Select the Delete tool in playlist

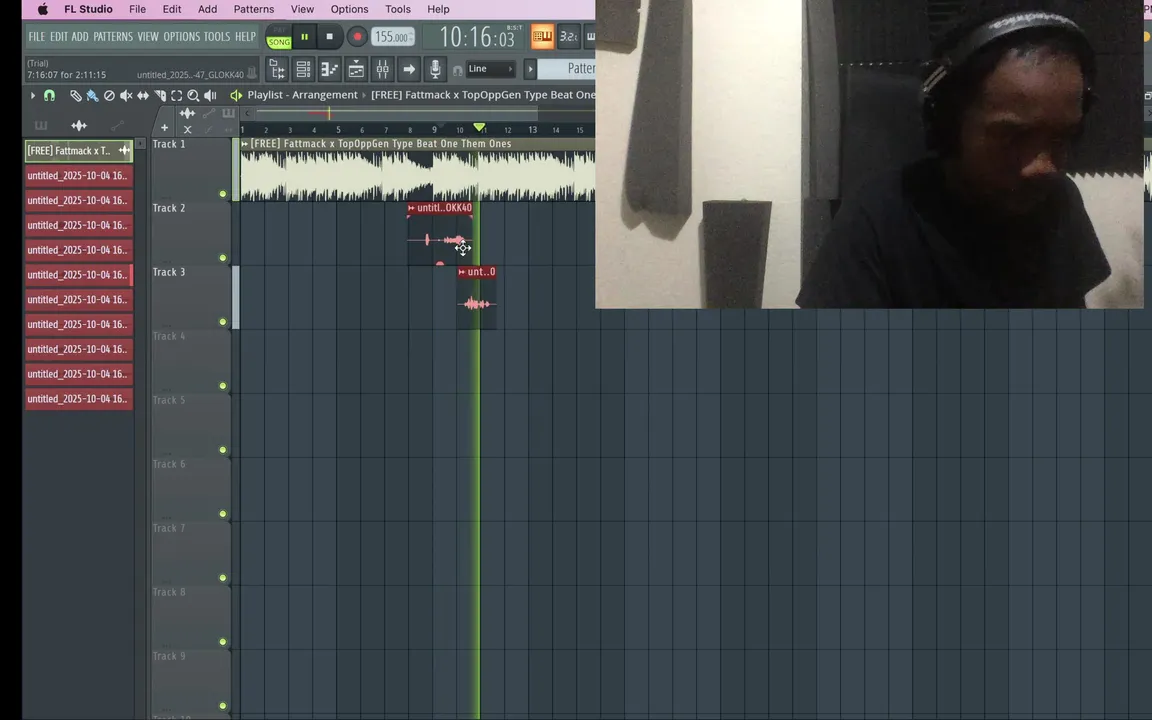(109, 96)
